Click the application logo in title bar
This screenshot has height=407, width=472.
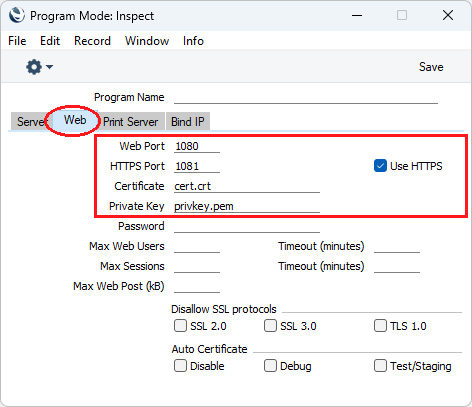(17, 15)
